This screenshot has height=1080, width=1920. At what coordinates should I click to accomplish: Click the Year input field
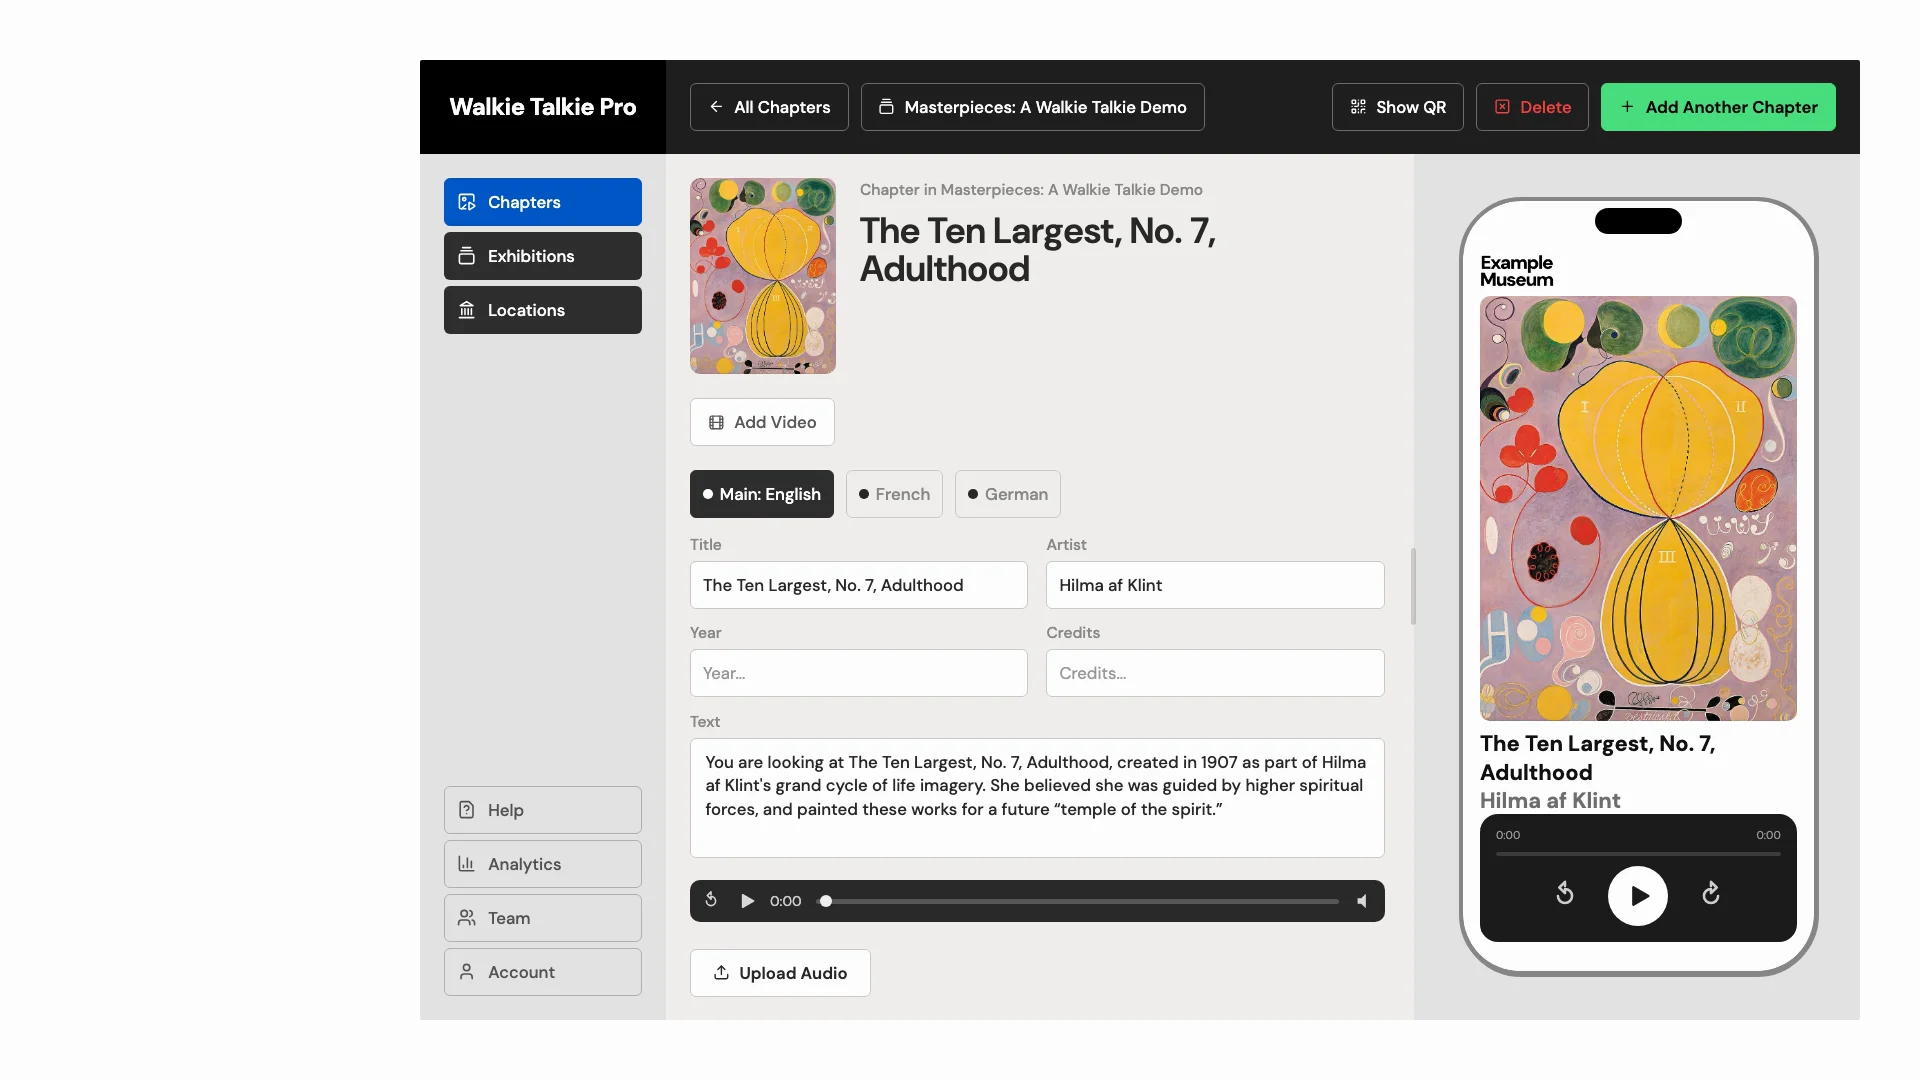pyautogui.click(x=859, y=673)
